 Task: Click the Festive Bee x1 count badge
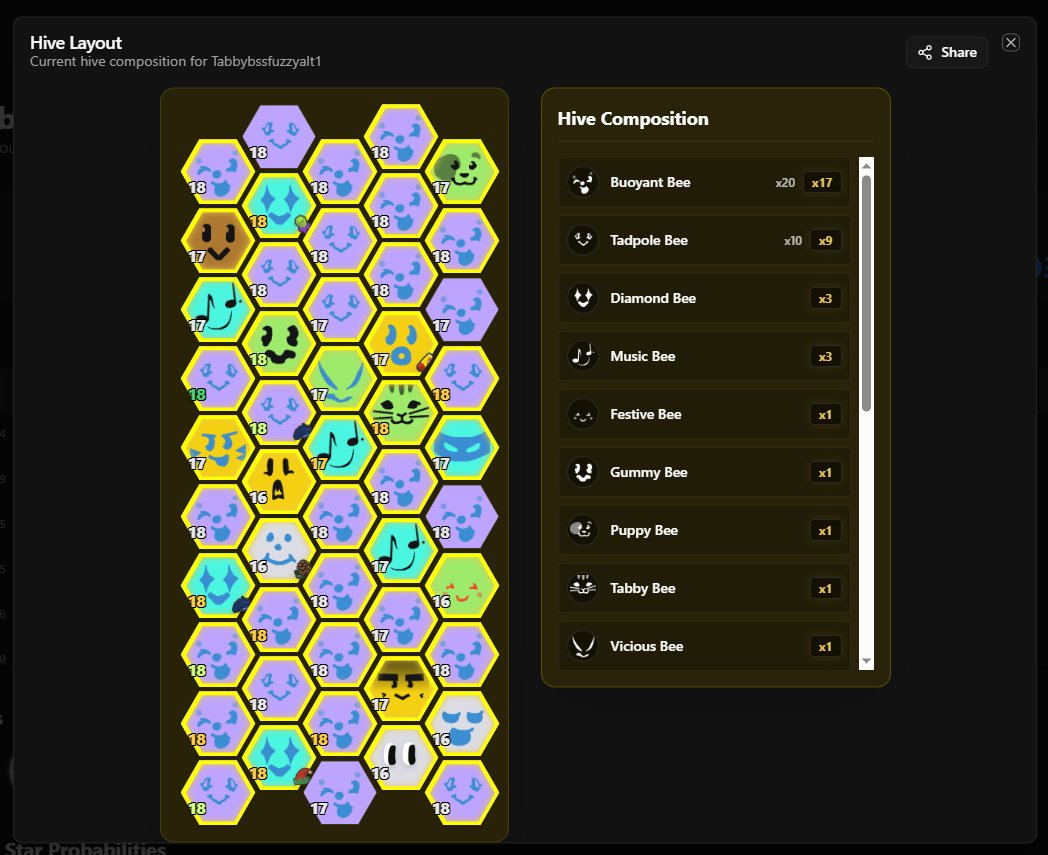click(x=825, y=414)
